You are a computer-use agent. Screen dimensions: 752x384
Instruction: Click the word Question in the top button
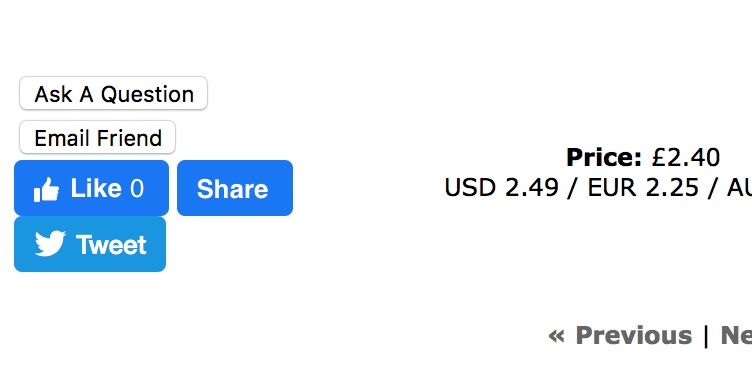147,94
